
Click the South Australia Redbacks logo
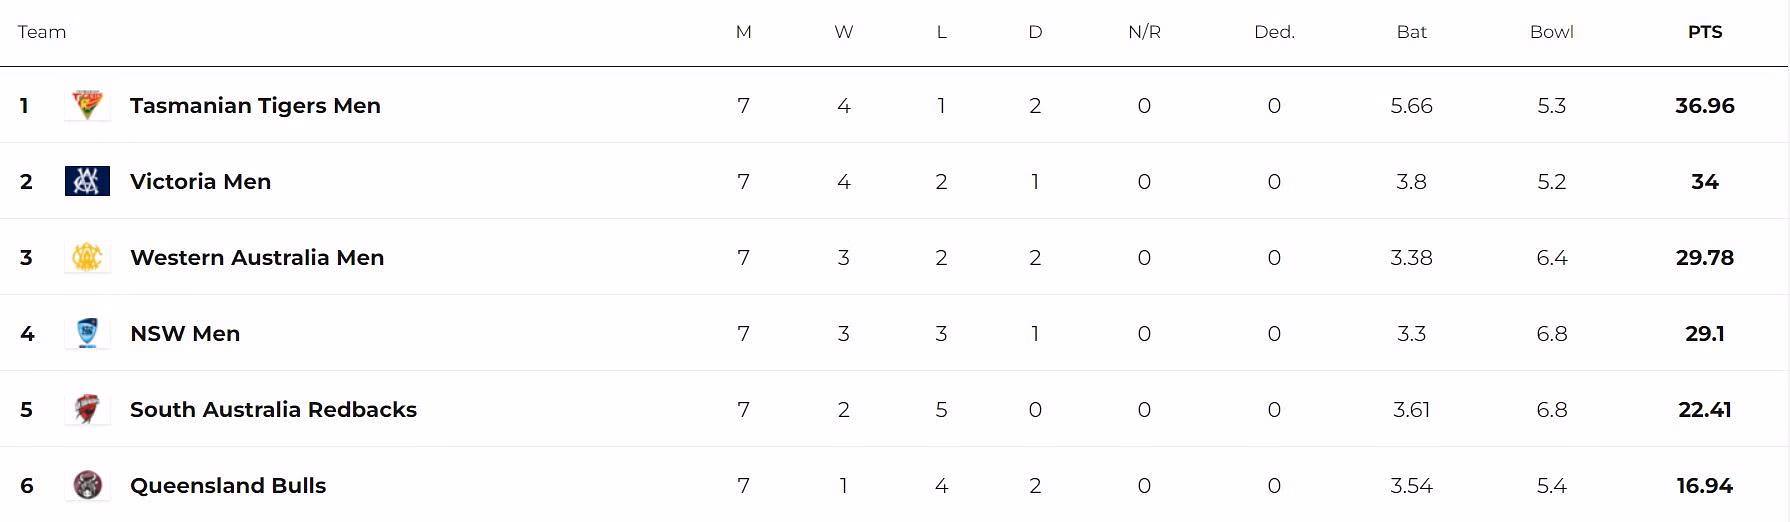pyautogui.click(x=87, y=409)
